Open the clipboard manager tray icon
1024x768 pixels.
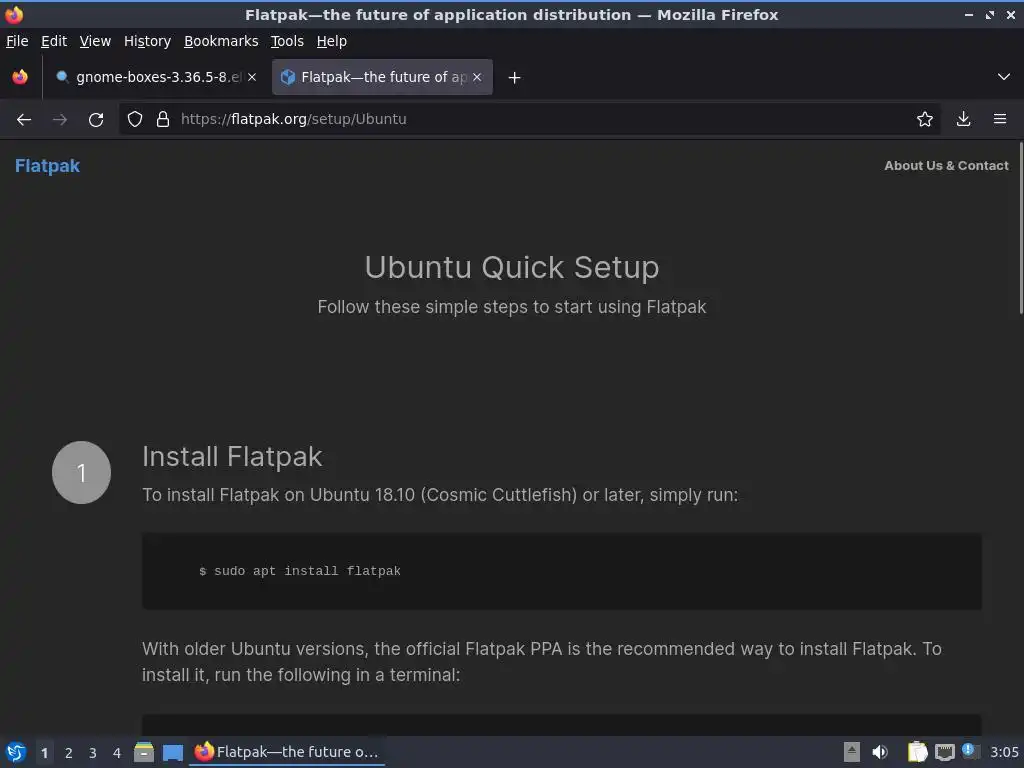coord(917,752)
